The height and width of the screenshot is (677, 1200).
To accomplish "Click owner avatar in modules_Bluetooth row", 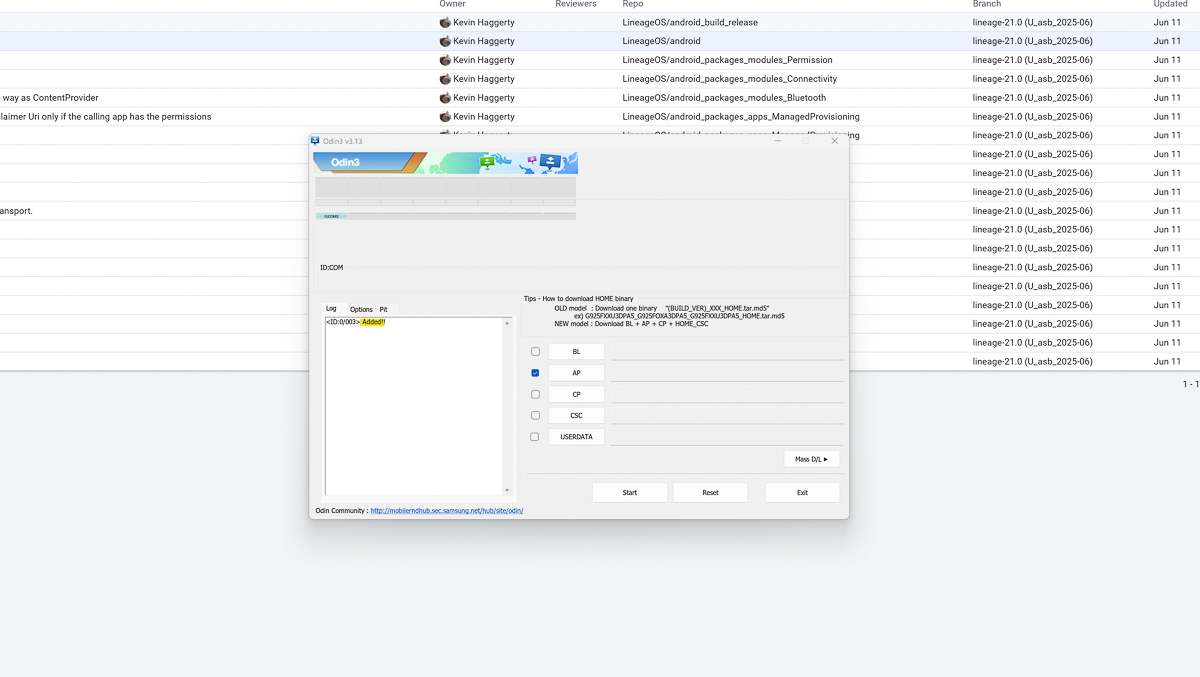I will coord(445,98).
